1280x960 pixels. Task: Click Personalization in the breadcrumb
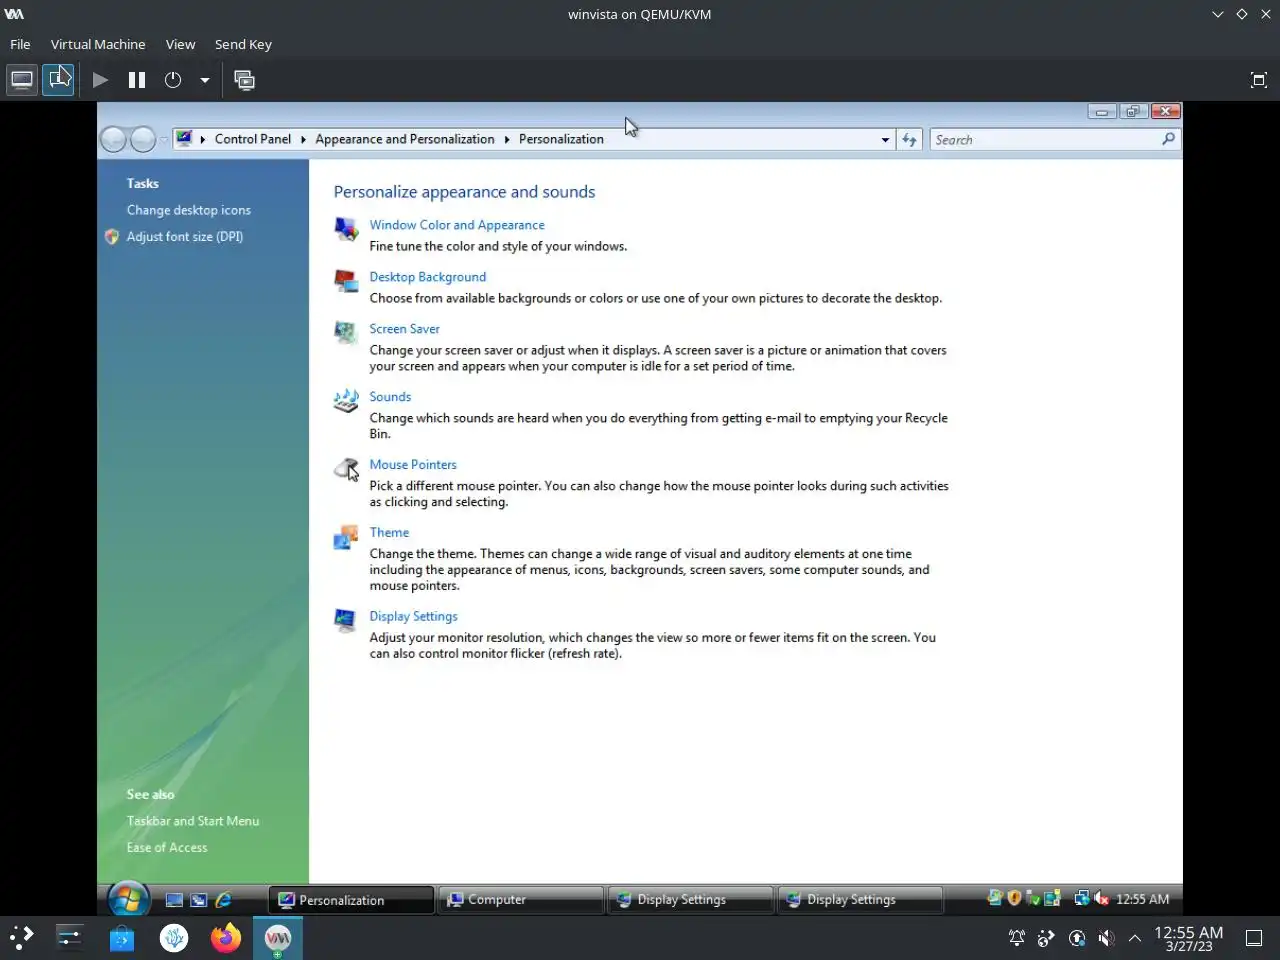coord(561,139)
